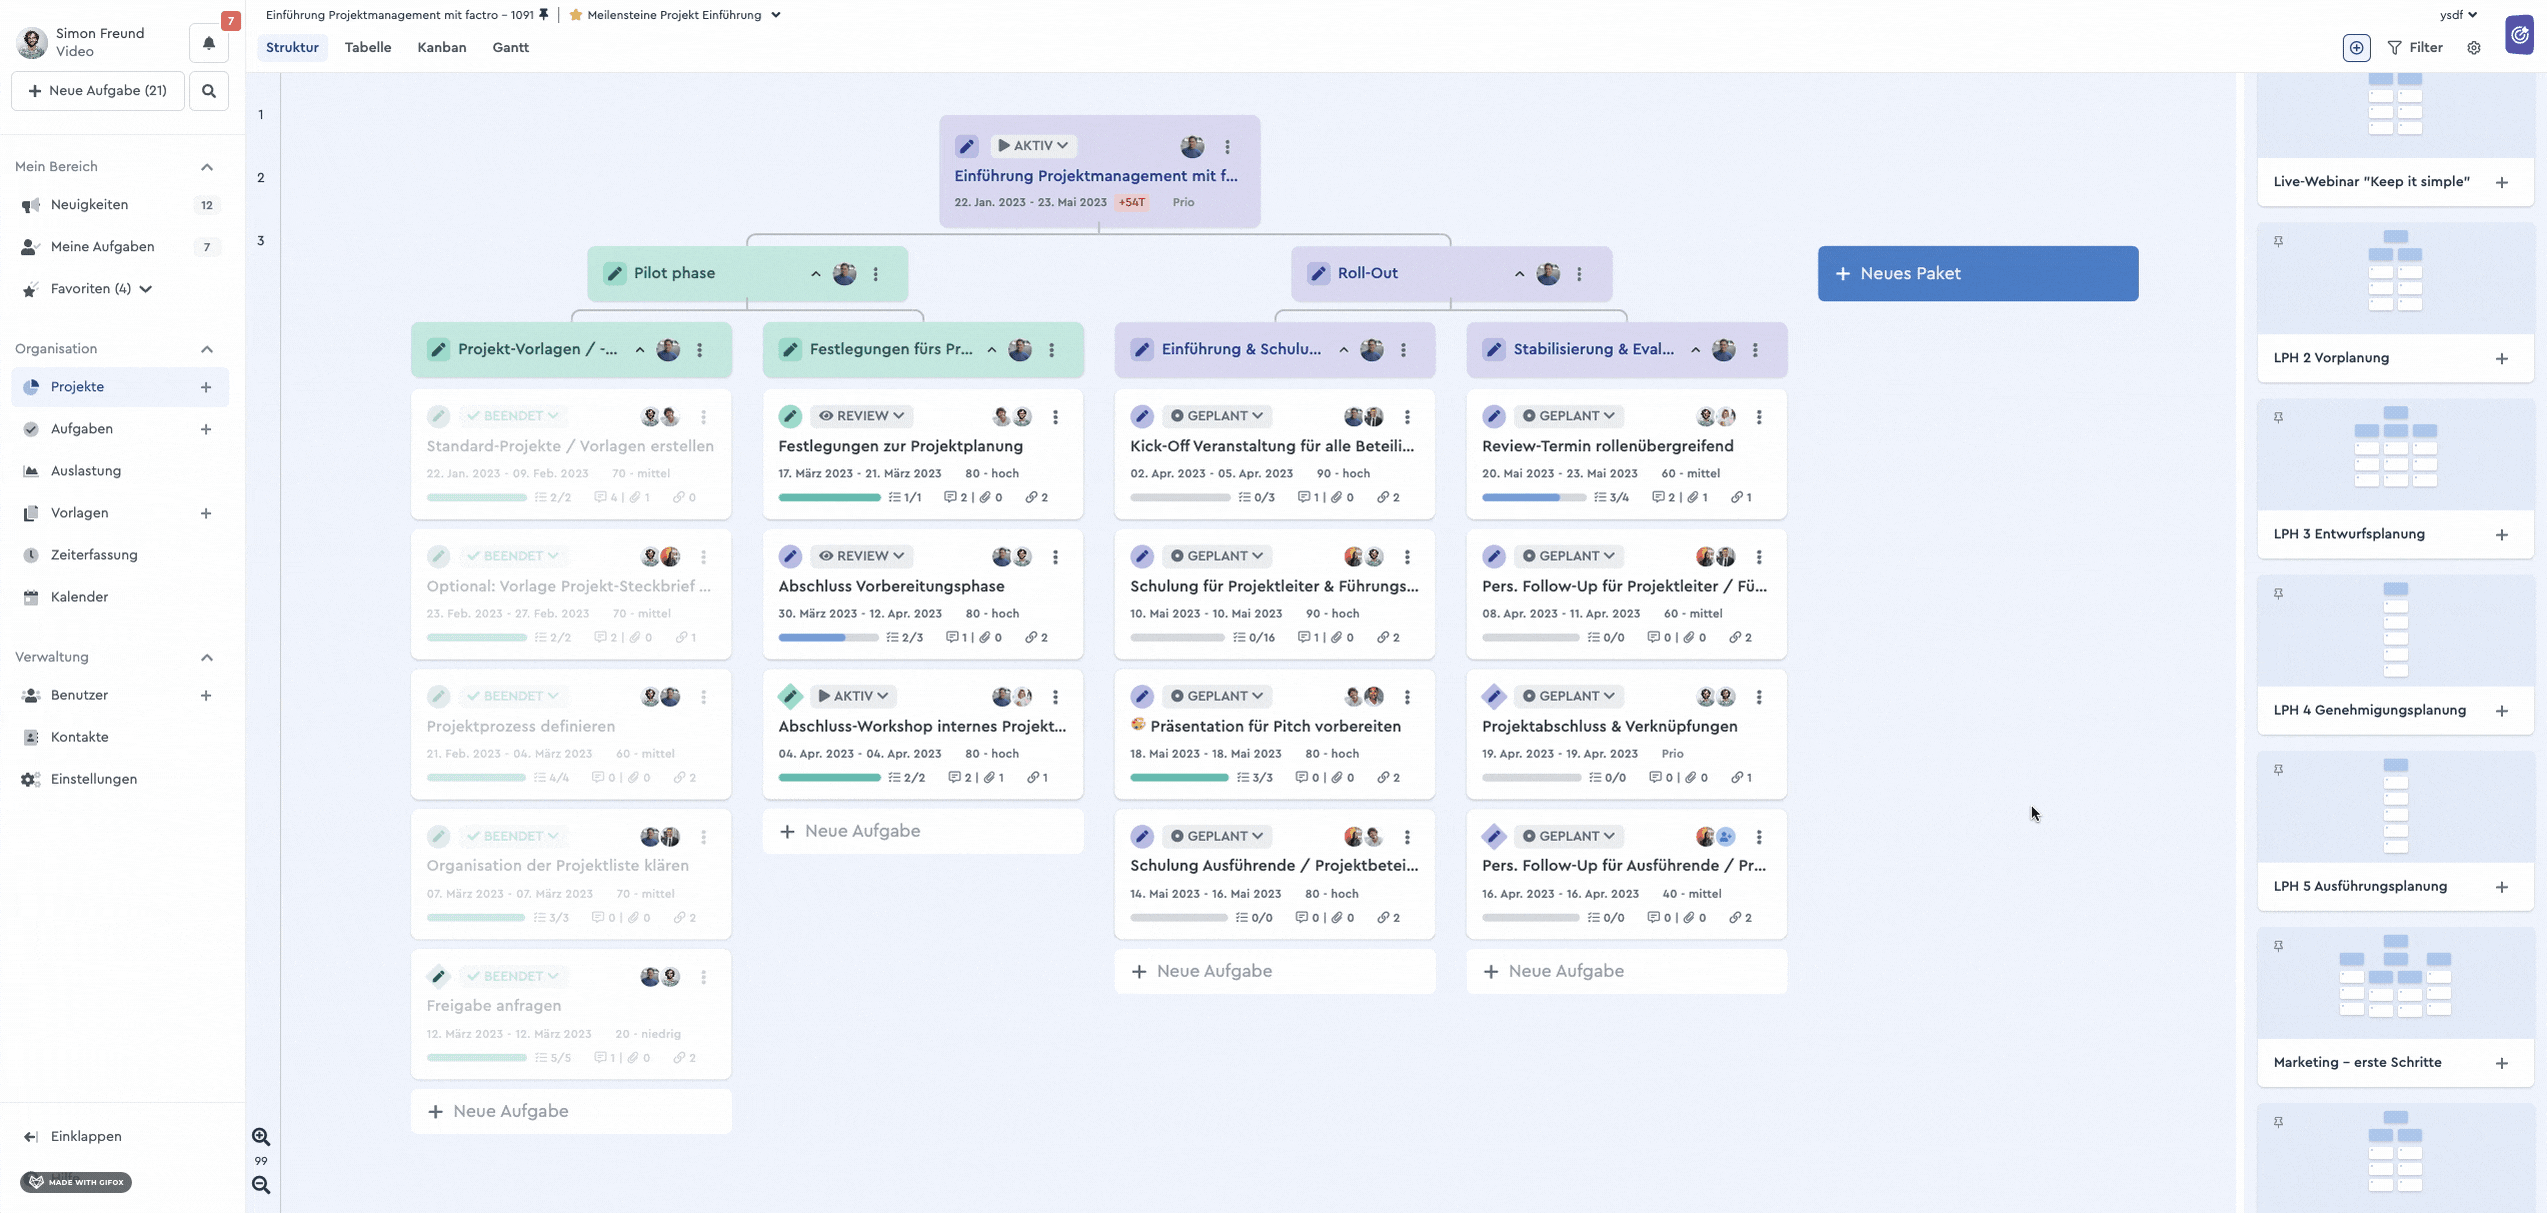Open the view settings gear icon

tap(2474, 48)
